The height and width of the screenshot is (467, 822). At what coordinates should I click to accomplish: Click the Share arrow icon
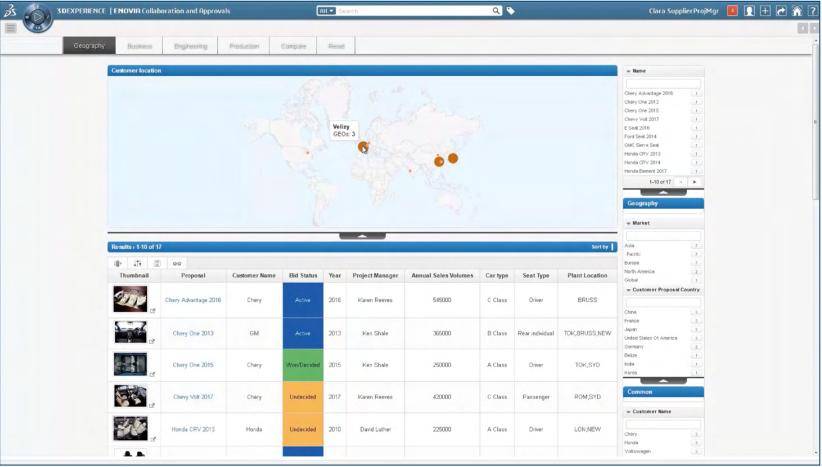pyautogui.click(x=781, y=11)
